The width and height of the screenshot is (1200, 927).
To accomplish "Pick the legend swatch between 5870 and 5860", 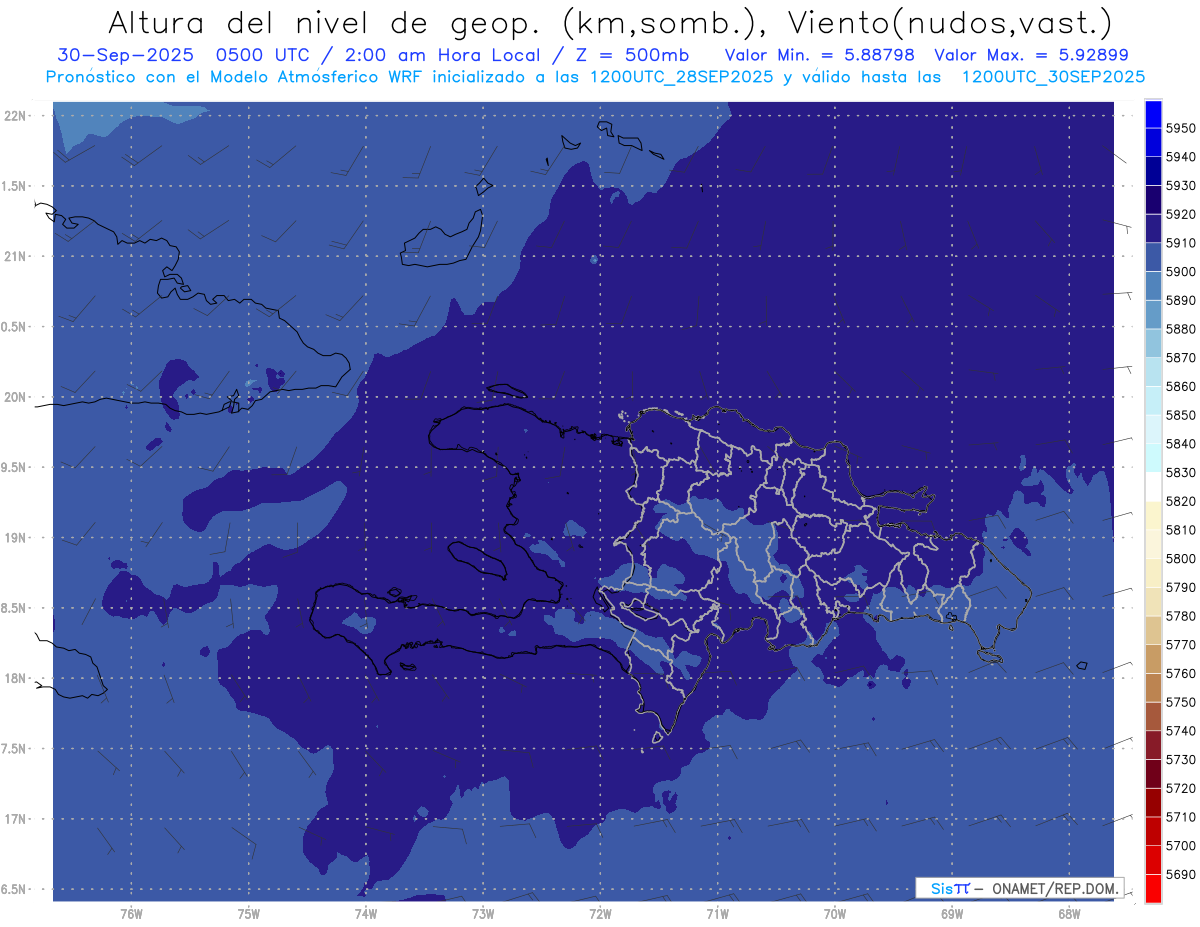I will pyautogui.click(x=1153, y=372).
